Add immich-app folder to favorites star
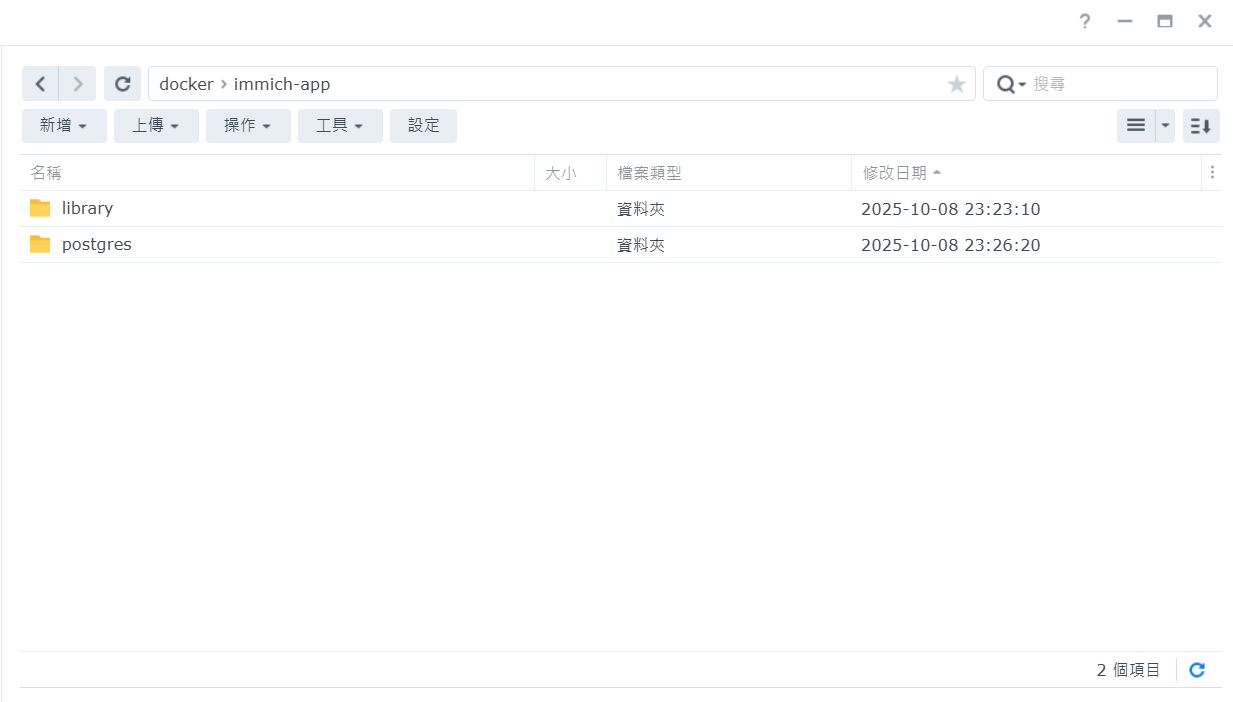 [956, 85]
